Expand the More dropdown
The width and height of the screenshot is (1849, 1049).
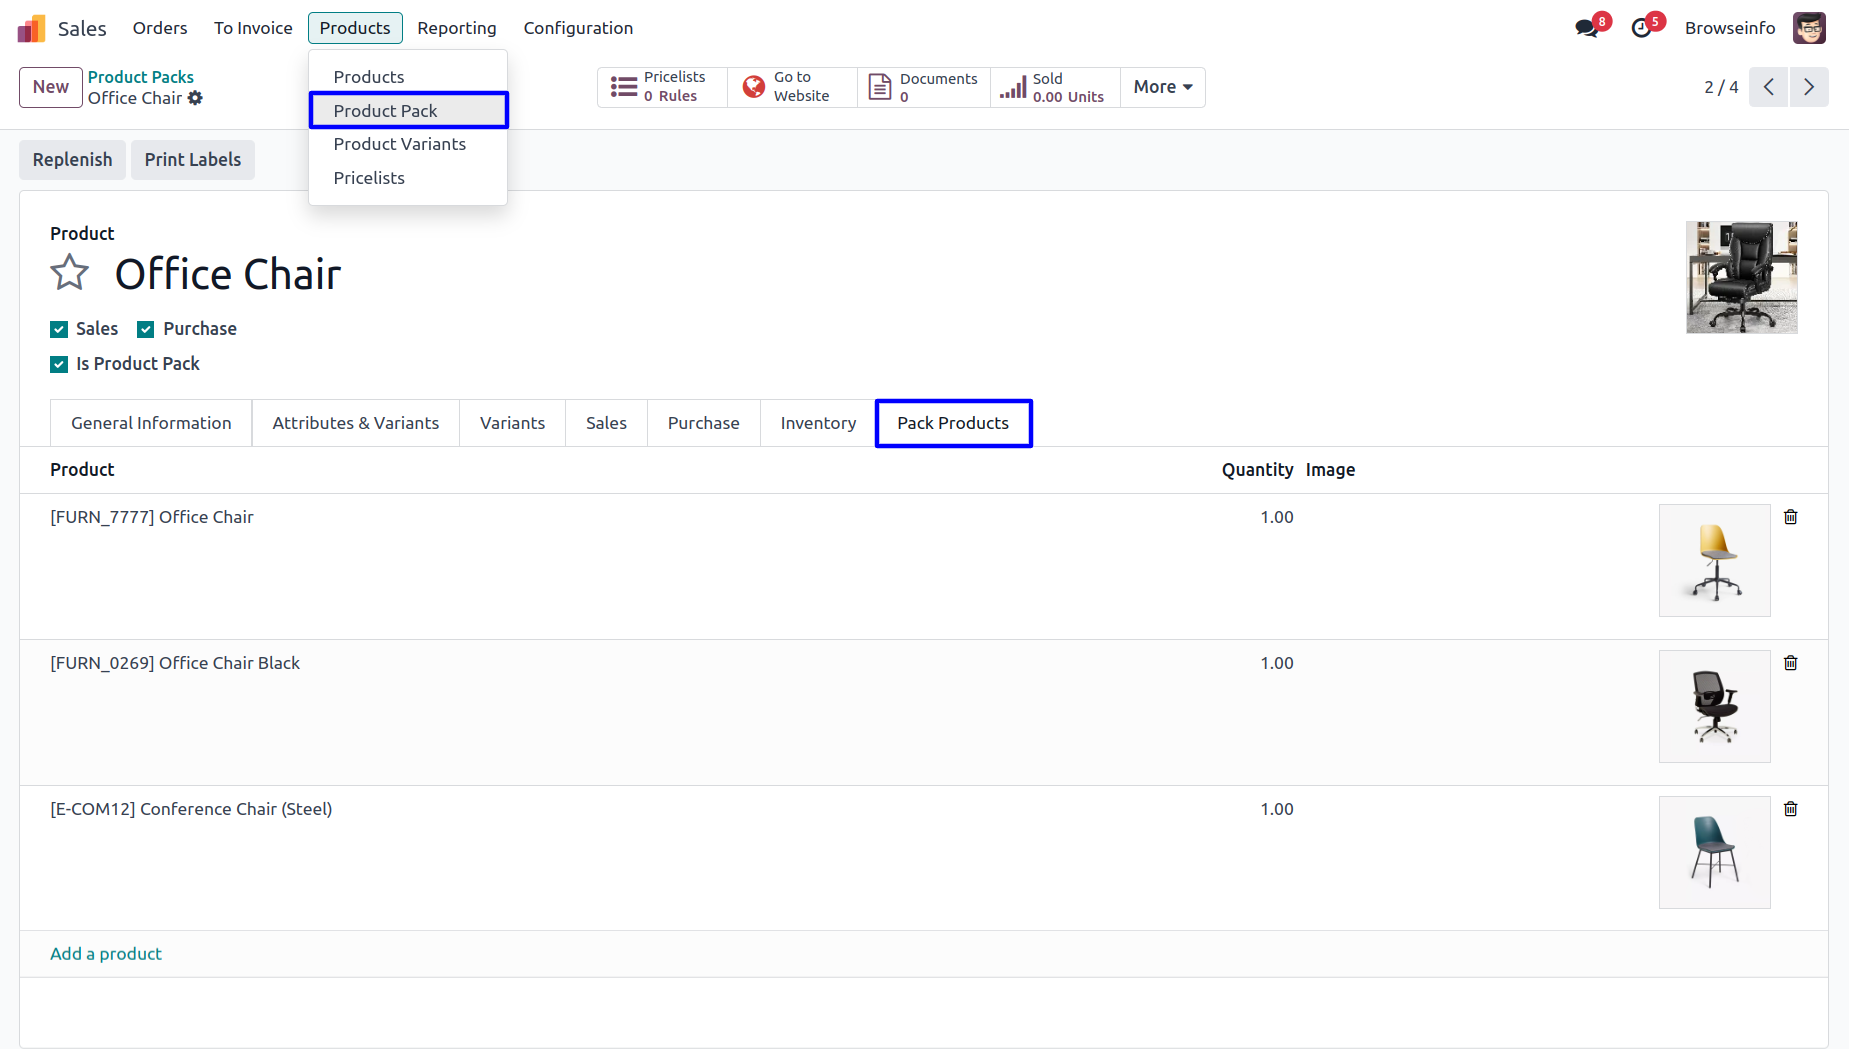pyautogui.click(x=1162, y=87)
